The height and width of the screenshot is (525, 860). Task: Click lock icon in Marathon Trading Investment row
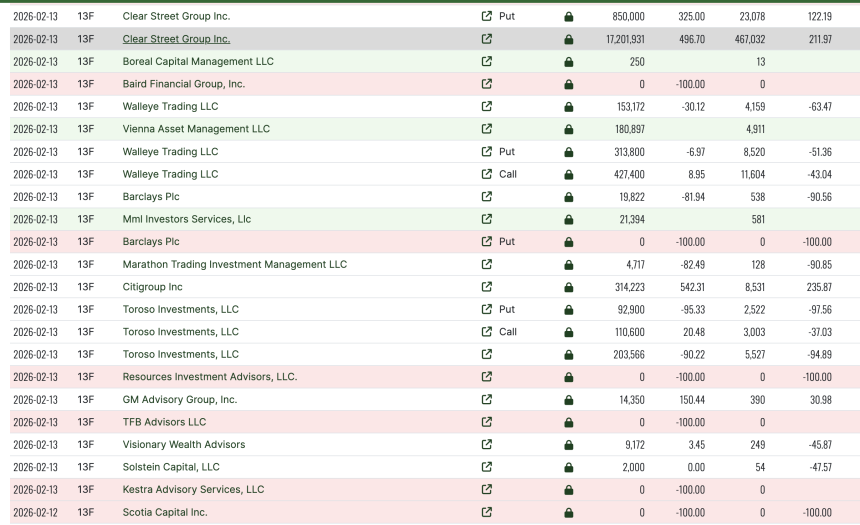point(569,265)
